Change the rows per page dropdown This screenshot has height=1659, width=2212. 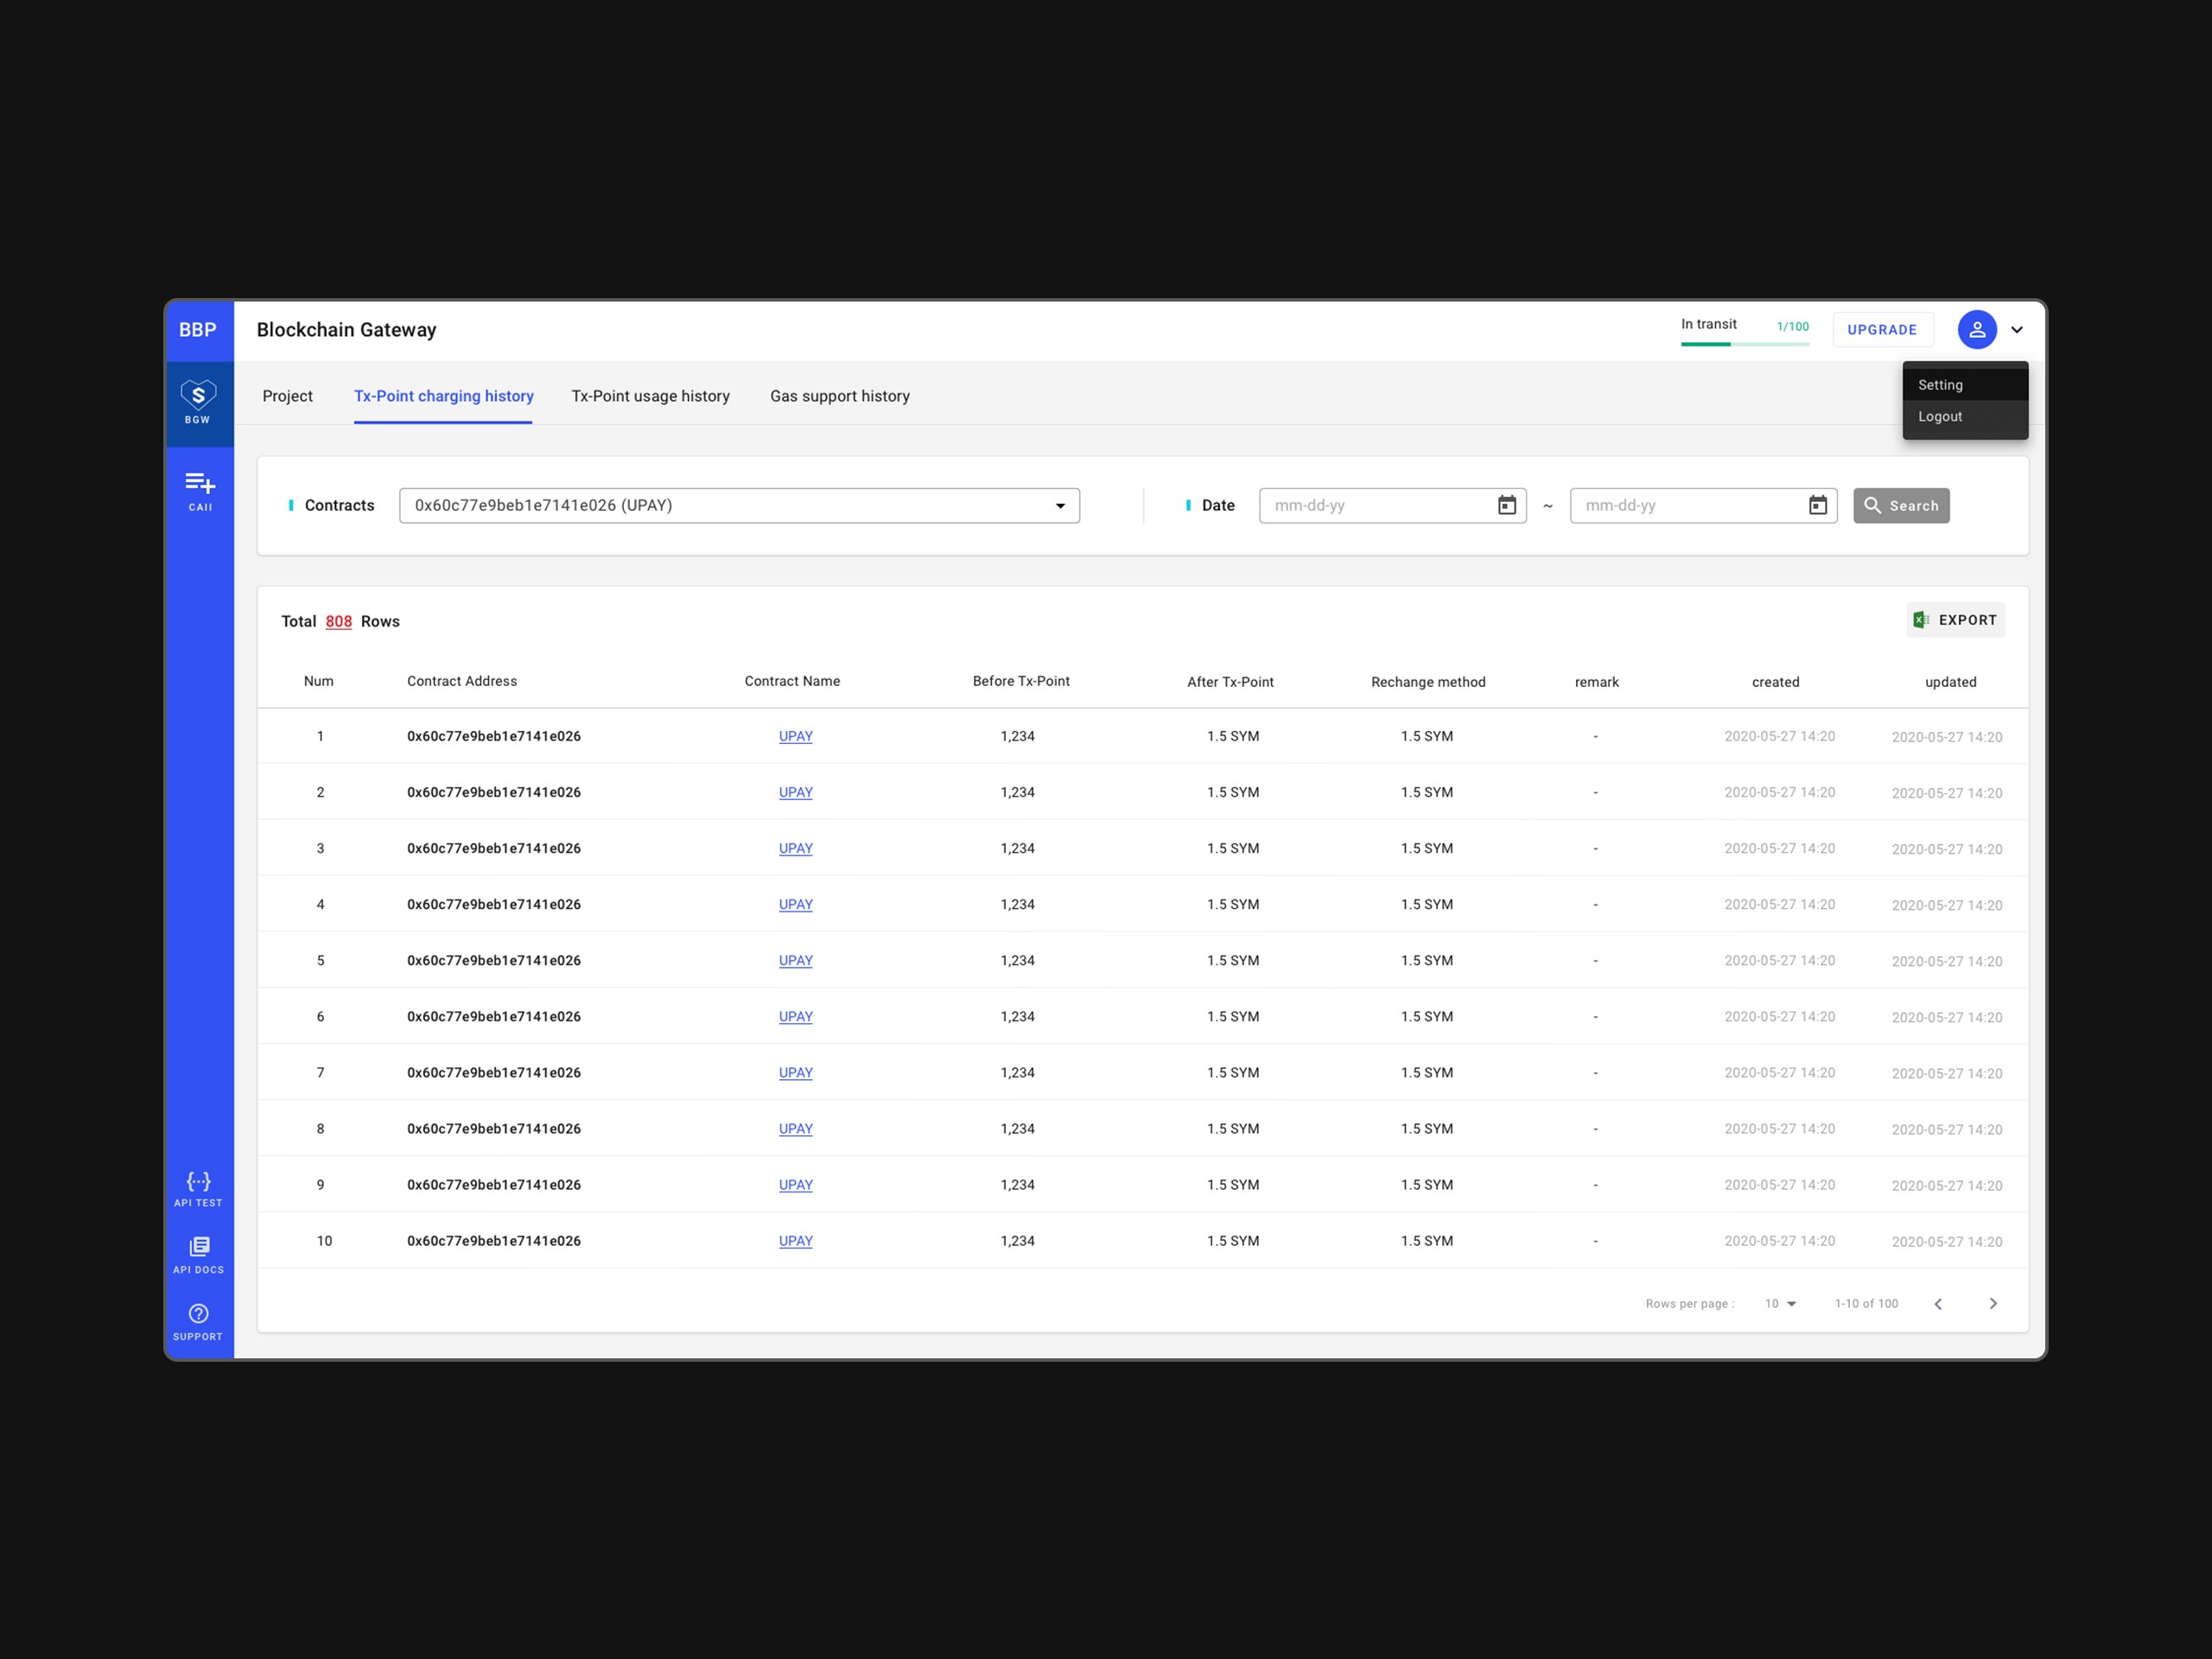[x=1780, y=1303]
